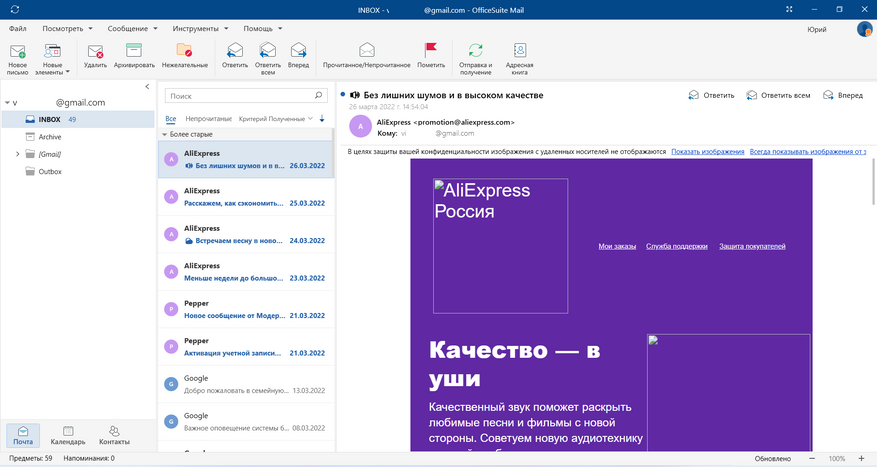Open Pepper email Активация учетной записи
This screenshot has height=467, width=877.
pyautogui.click(x=246, y=347)
